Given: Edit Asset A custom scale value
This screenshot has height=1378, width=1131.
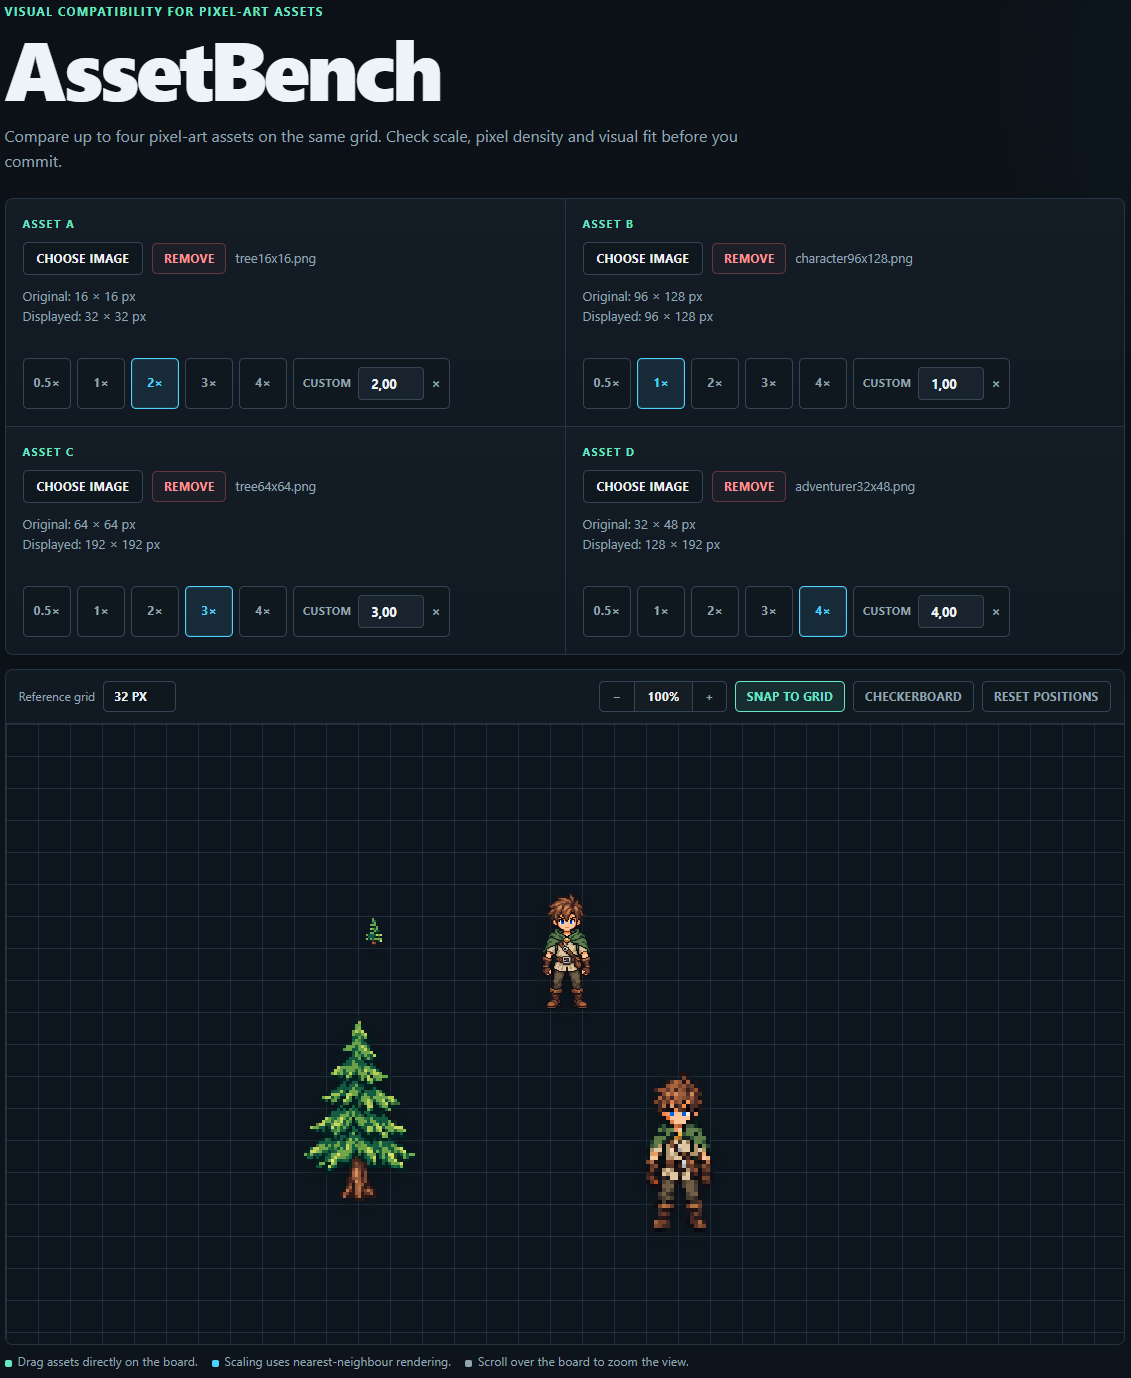Looking at the screenshot, I should (x=391, y=384).
